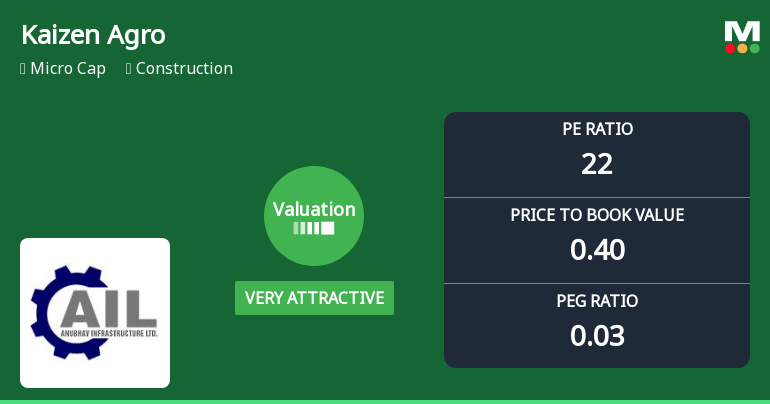The width and height of the screenshot is (770, 404).
Task: Click the red dot under the M logo
Action: 730,48
